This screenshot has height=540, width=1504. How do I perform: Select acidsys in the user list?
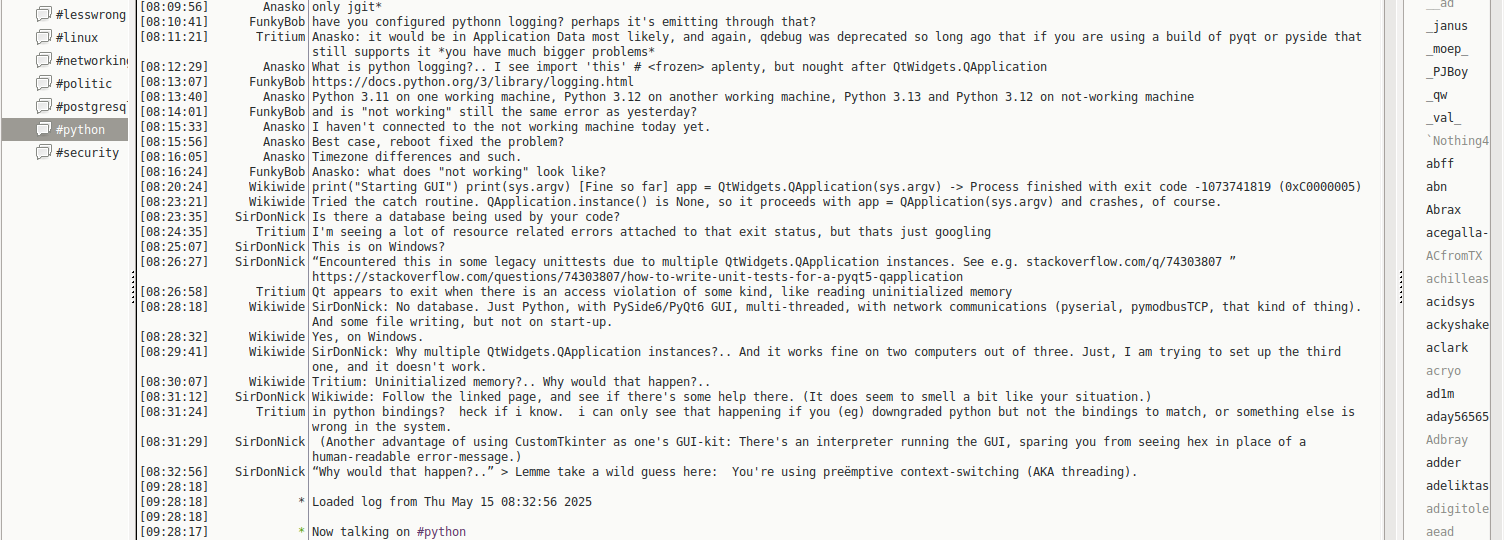[1450, 302]
